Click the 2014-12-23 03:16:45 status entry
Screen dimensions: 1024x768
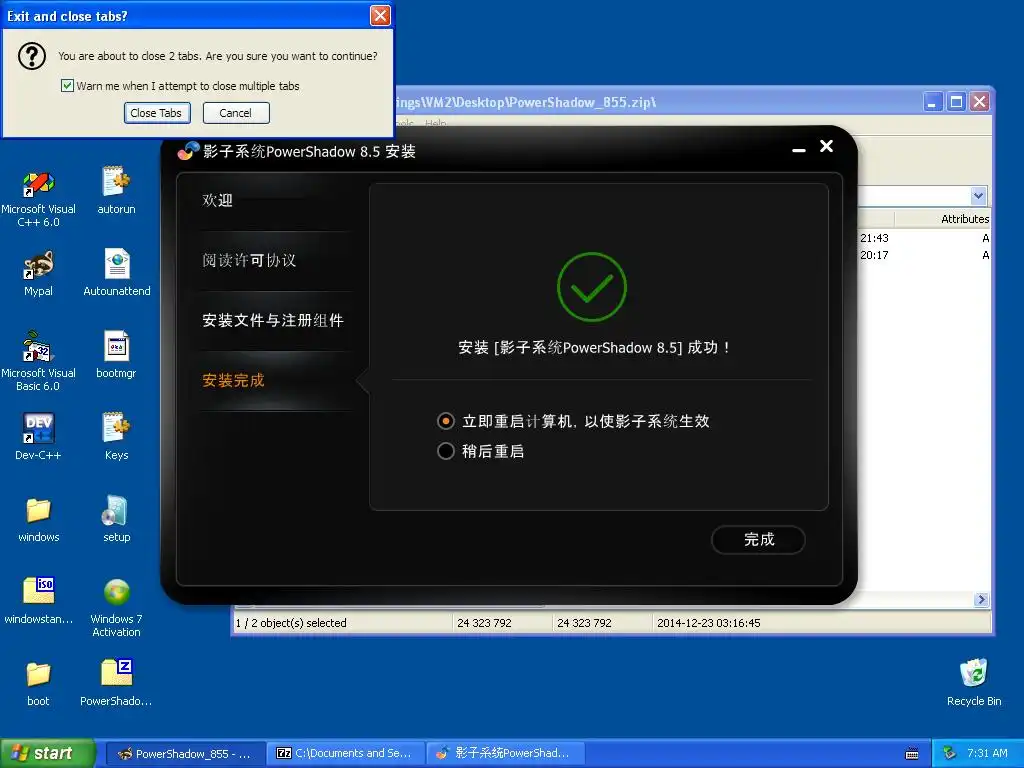[x=709, y=623]
